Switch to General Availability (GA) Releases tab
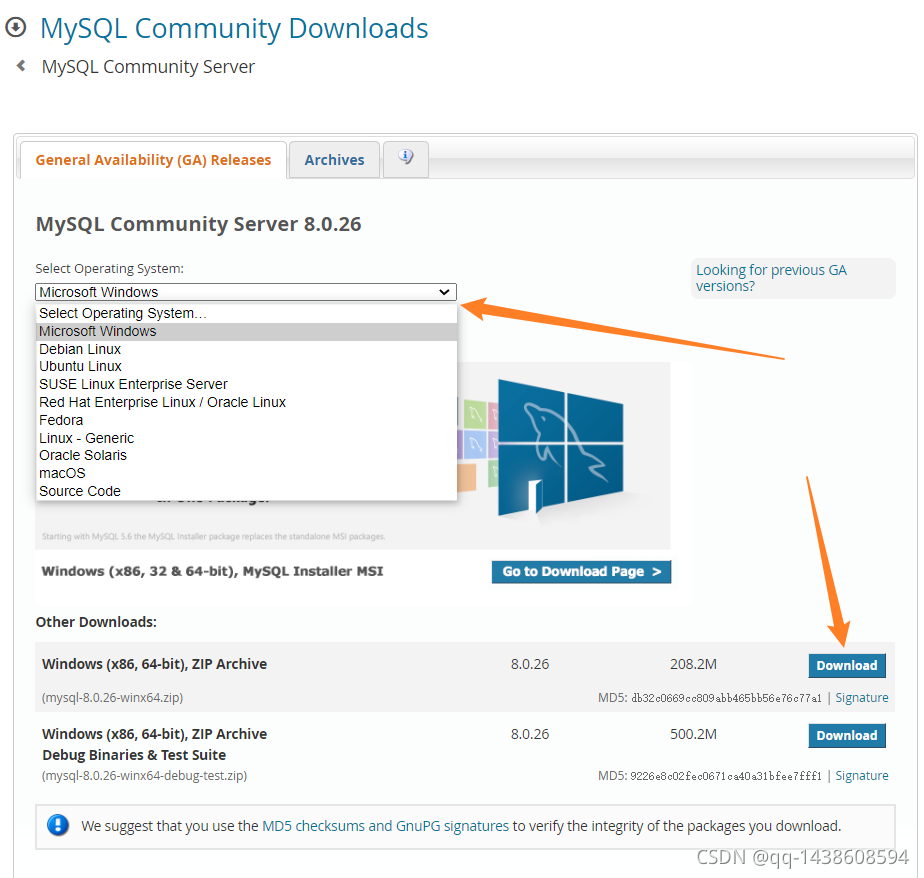This screenshot has width=924, height=878. [x=153, y=160]
